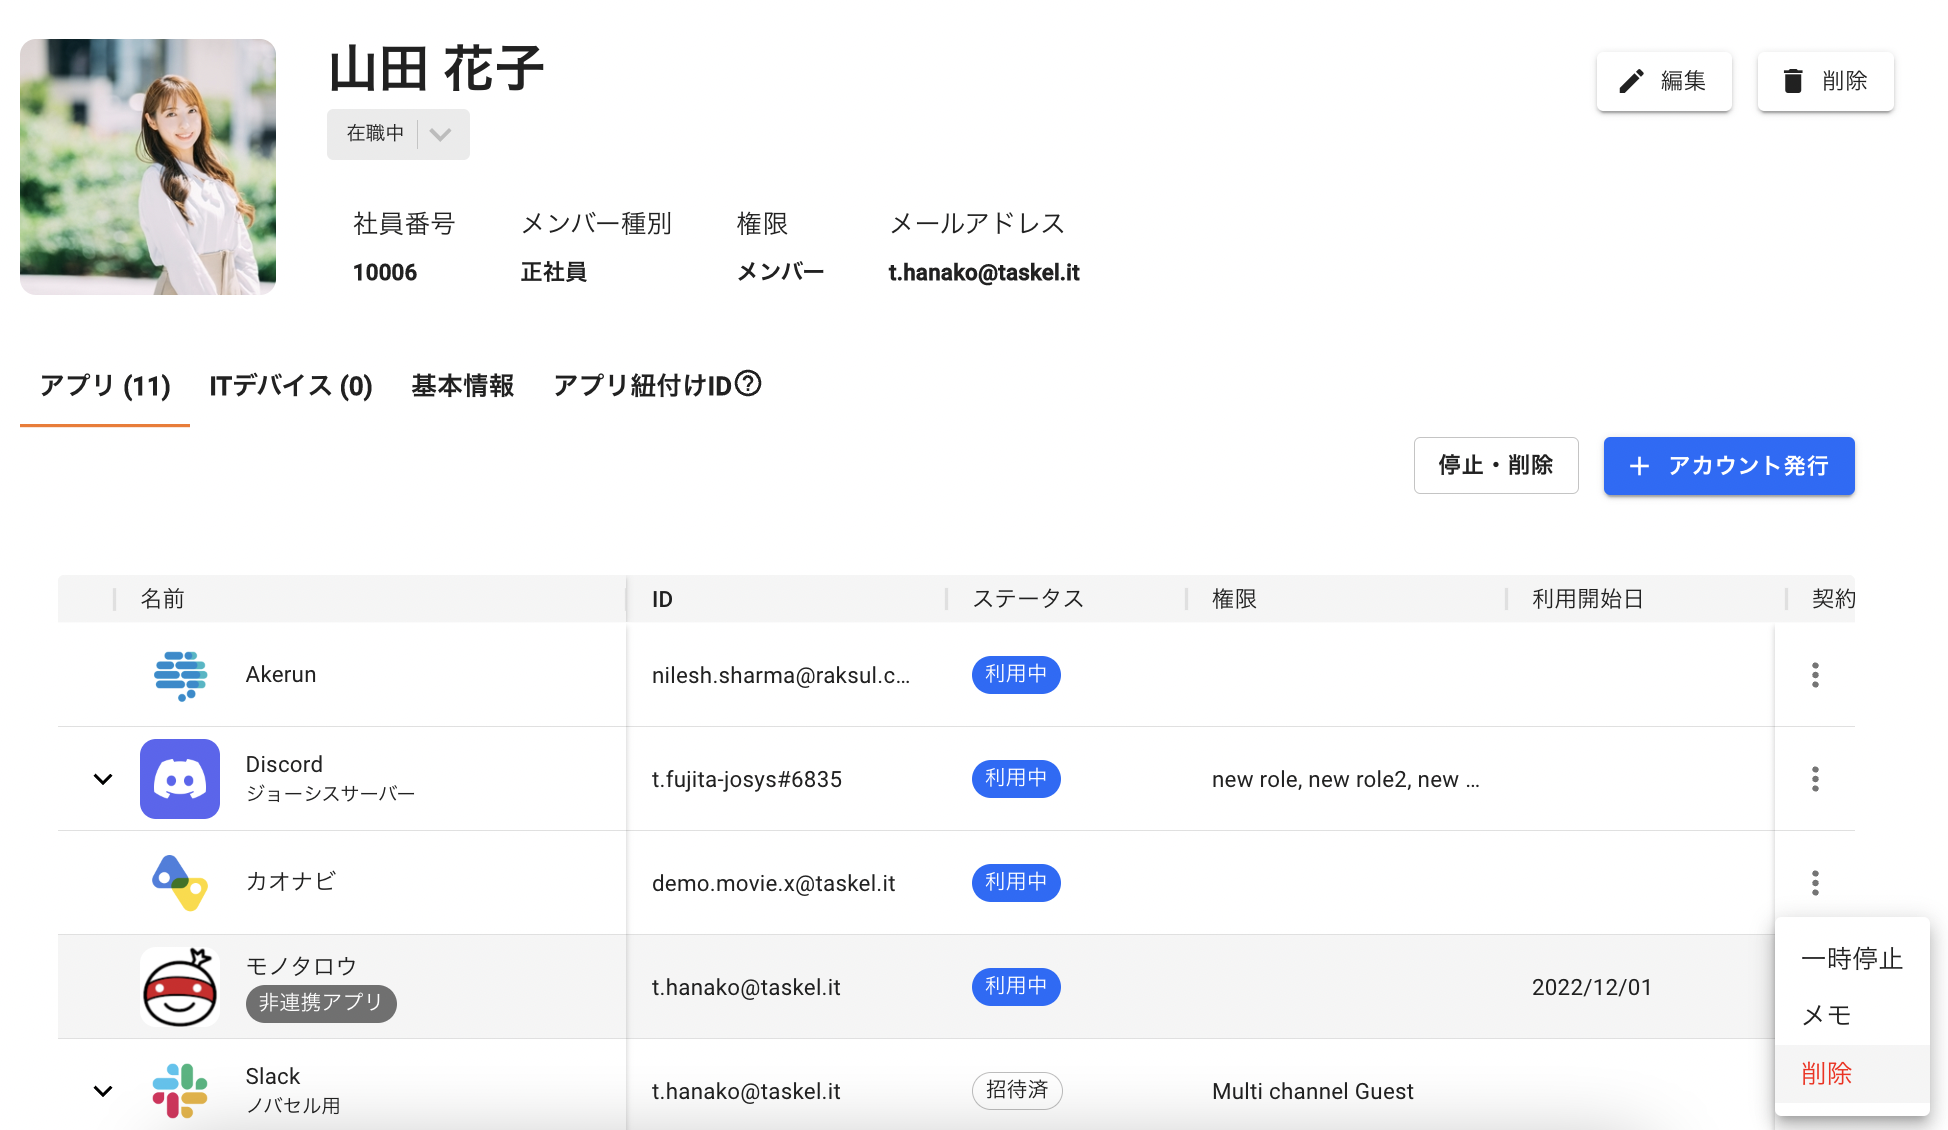Expand the Slack row chevron

(103, 1091)
